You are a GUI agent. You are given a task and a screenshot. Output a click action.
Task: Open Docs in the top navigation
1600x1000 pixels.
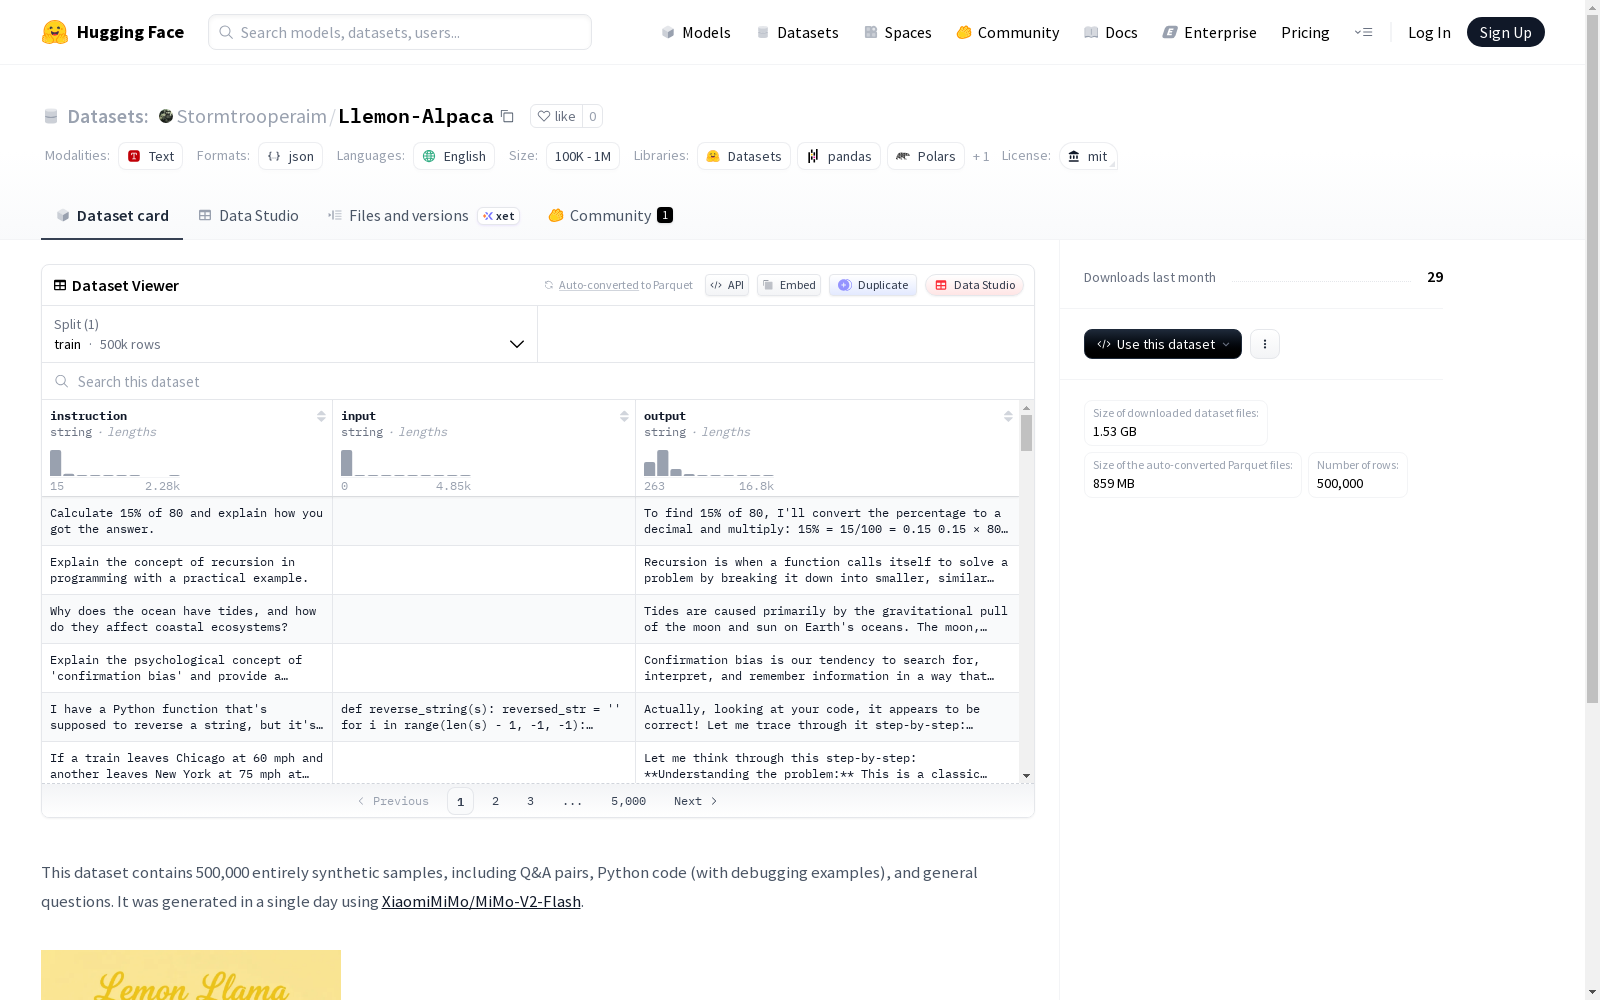pos(1111,32)
